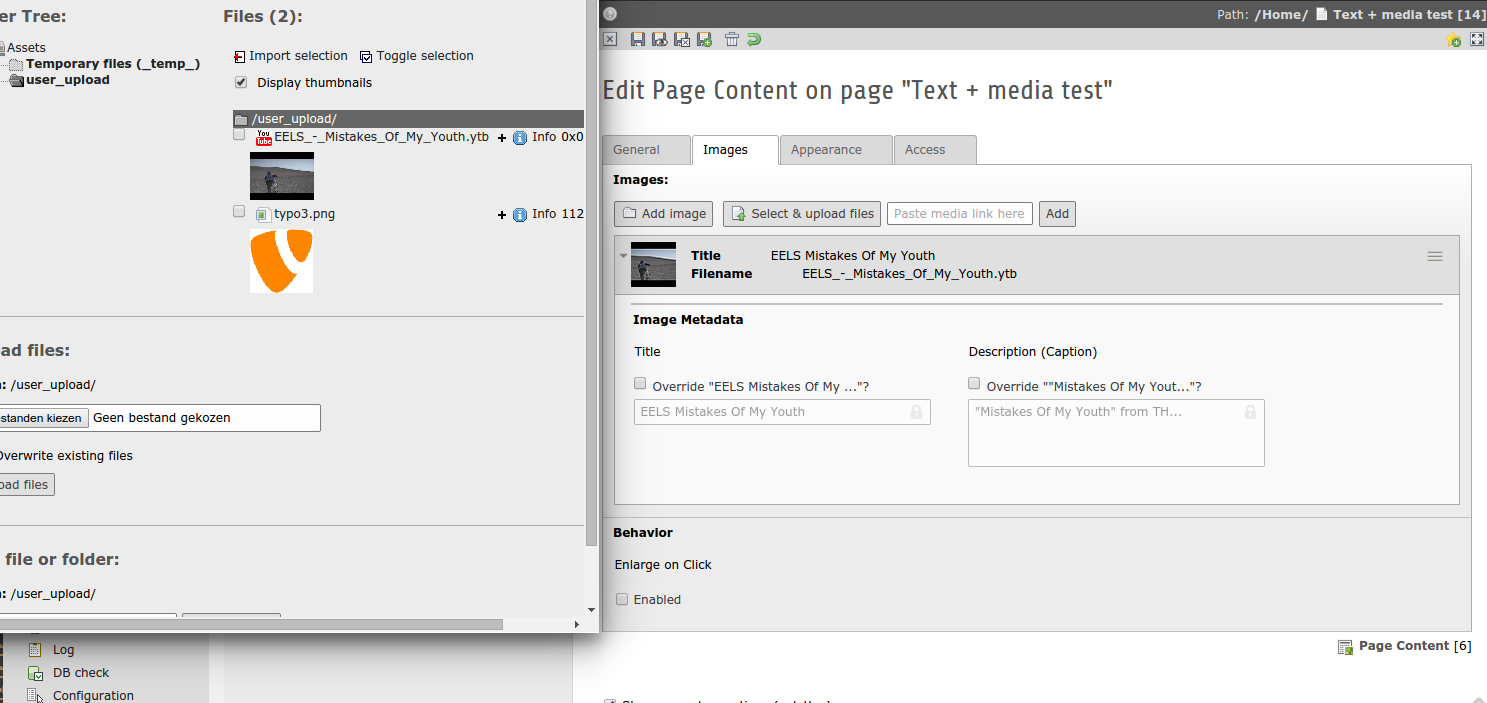Viewport: 1487px width, 703px height.
Task: Click the EELS video thumbnail in file list
Action: coord(282,176)
